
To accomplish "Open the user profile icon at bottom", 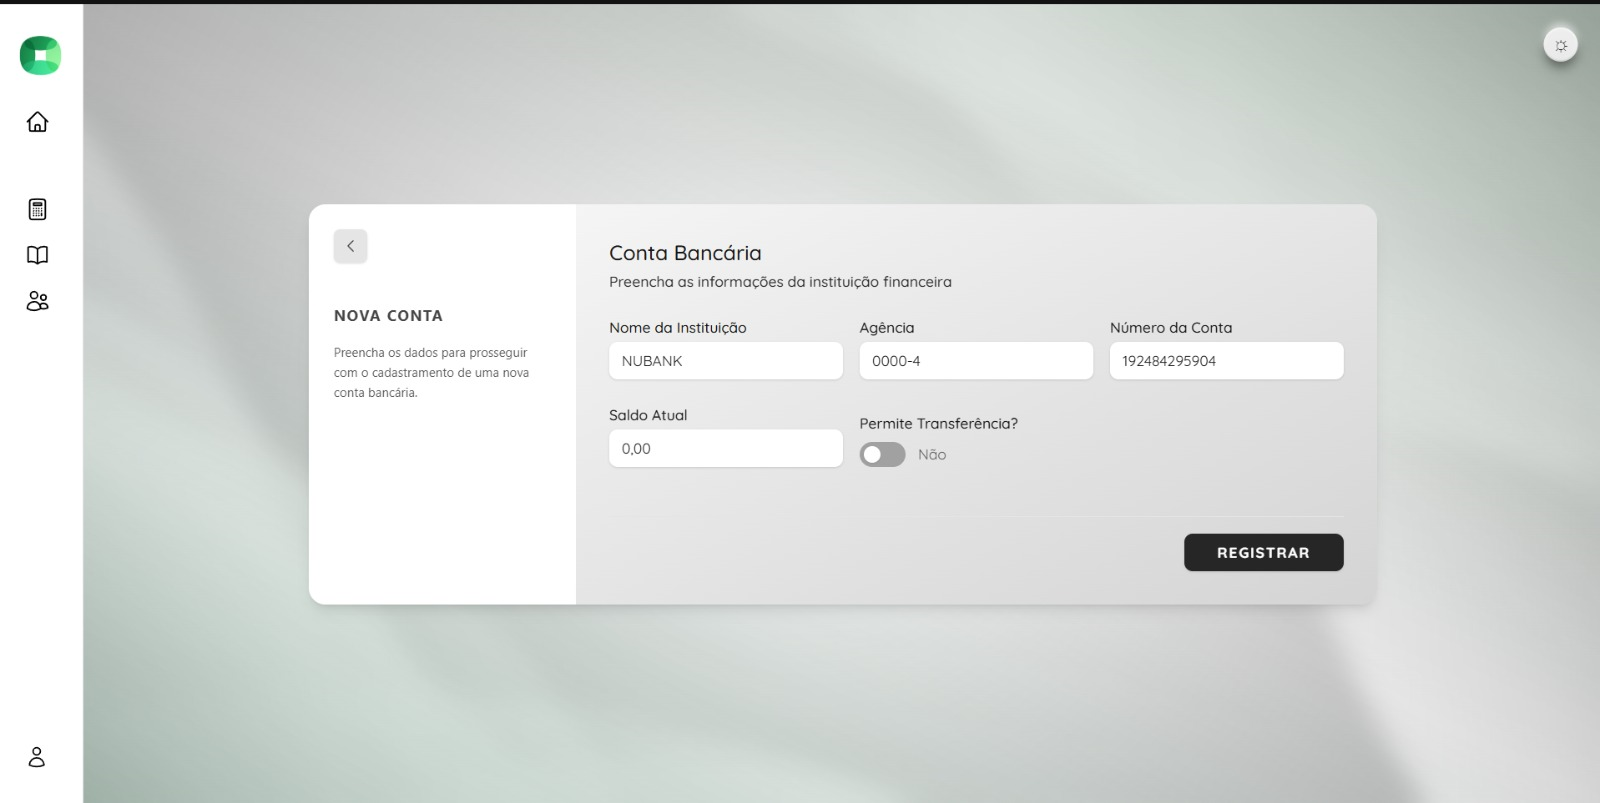I will click(37, 757).
